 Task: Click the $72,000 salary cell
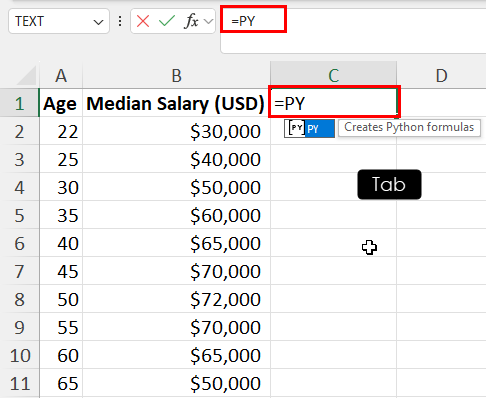coord(176,299)
